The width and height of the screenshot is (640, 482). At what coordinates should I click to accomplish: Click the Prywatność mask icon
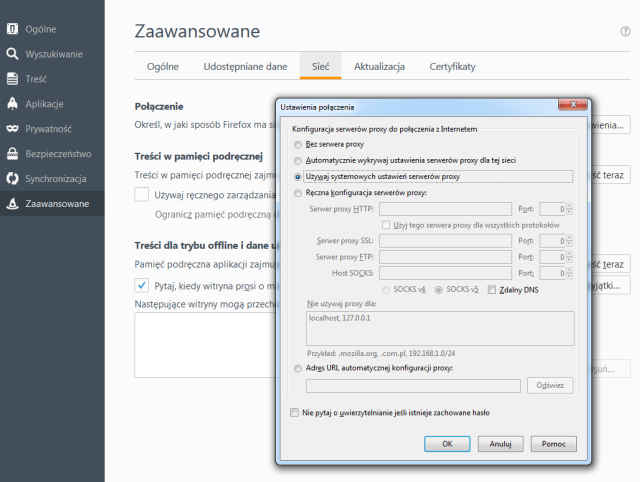pyautogui.click(x=12, y=129)
